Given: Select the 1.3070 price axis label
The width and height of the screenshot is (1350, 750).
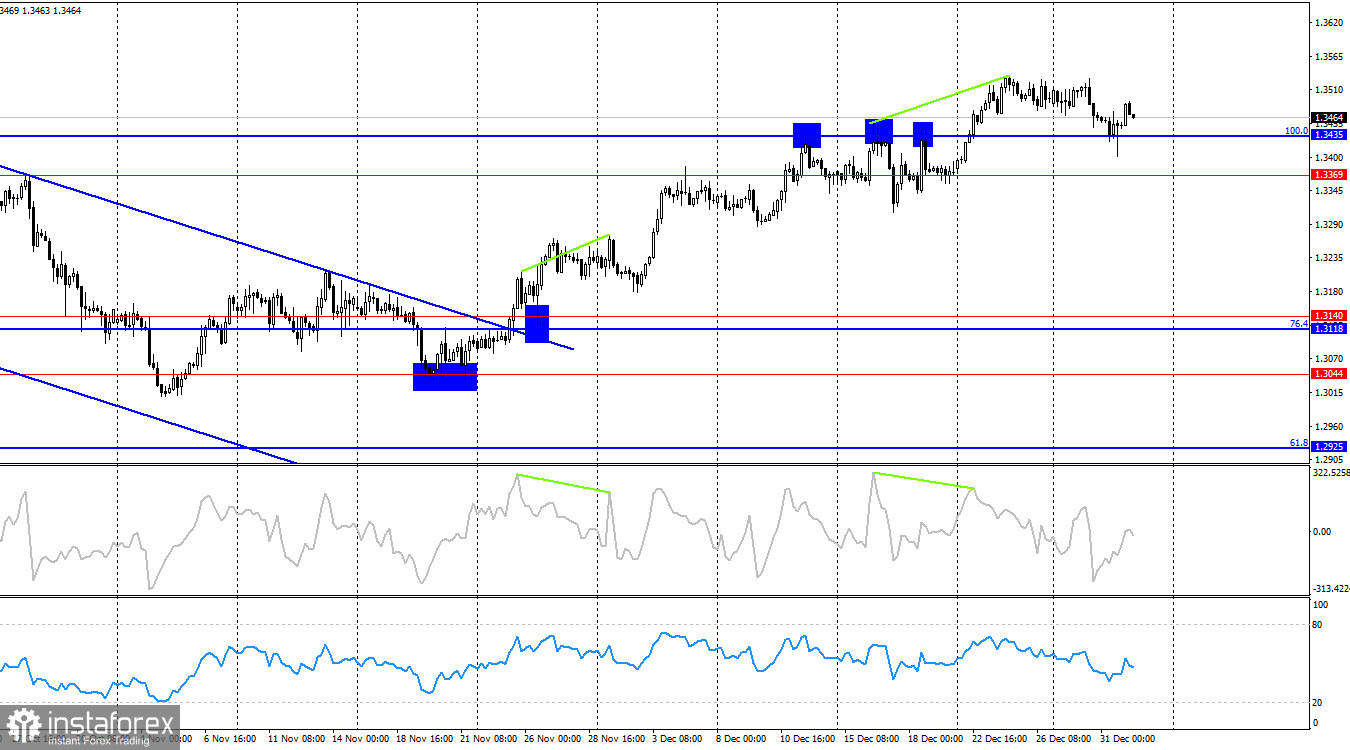Looking at the screenshot, I should click(x=1329, y=358).
